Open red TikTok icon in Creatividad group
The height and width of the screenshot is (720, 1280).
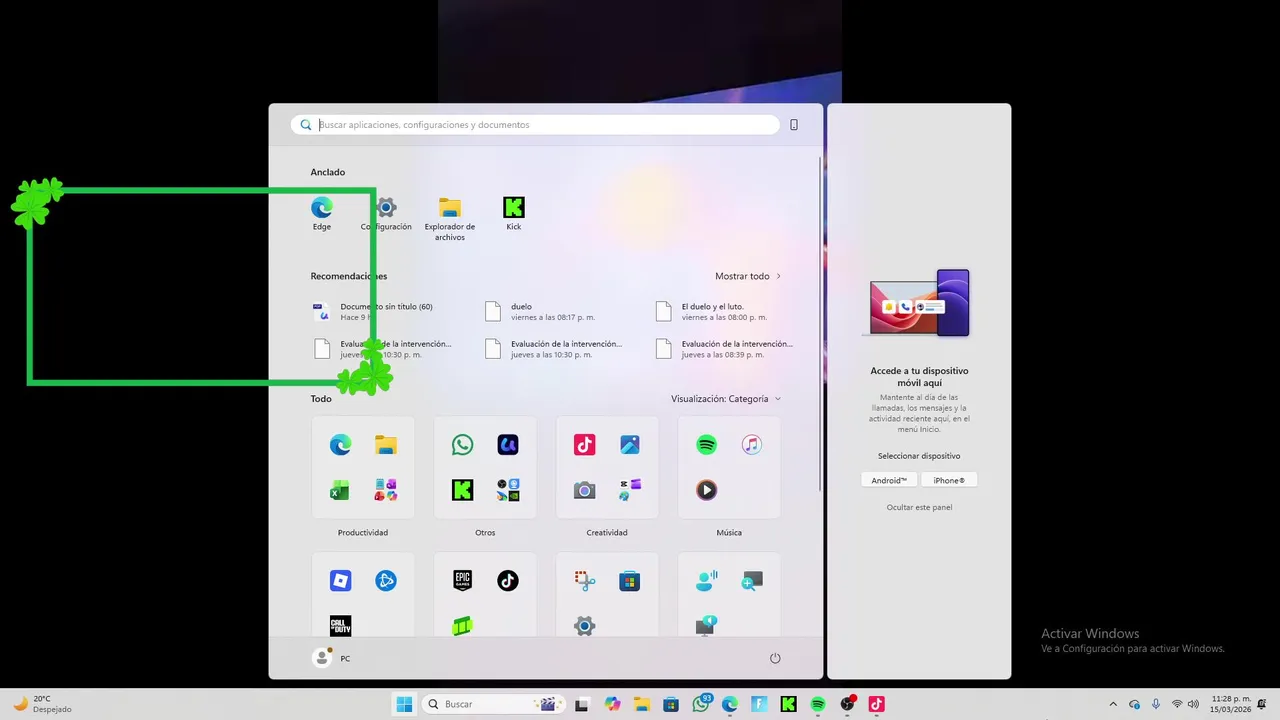pos(584,445)
